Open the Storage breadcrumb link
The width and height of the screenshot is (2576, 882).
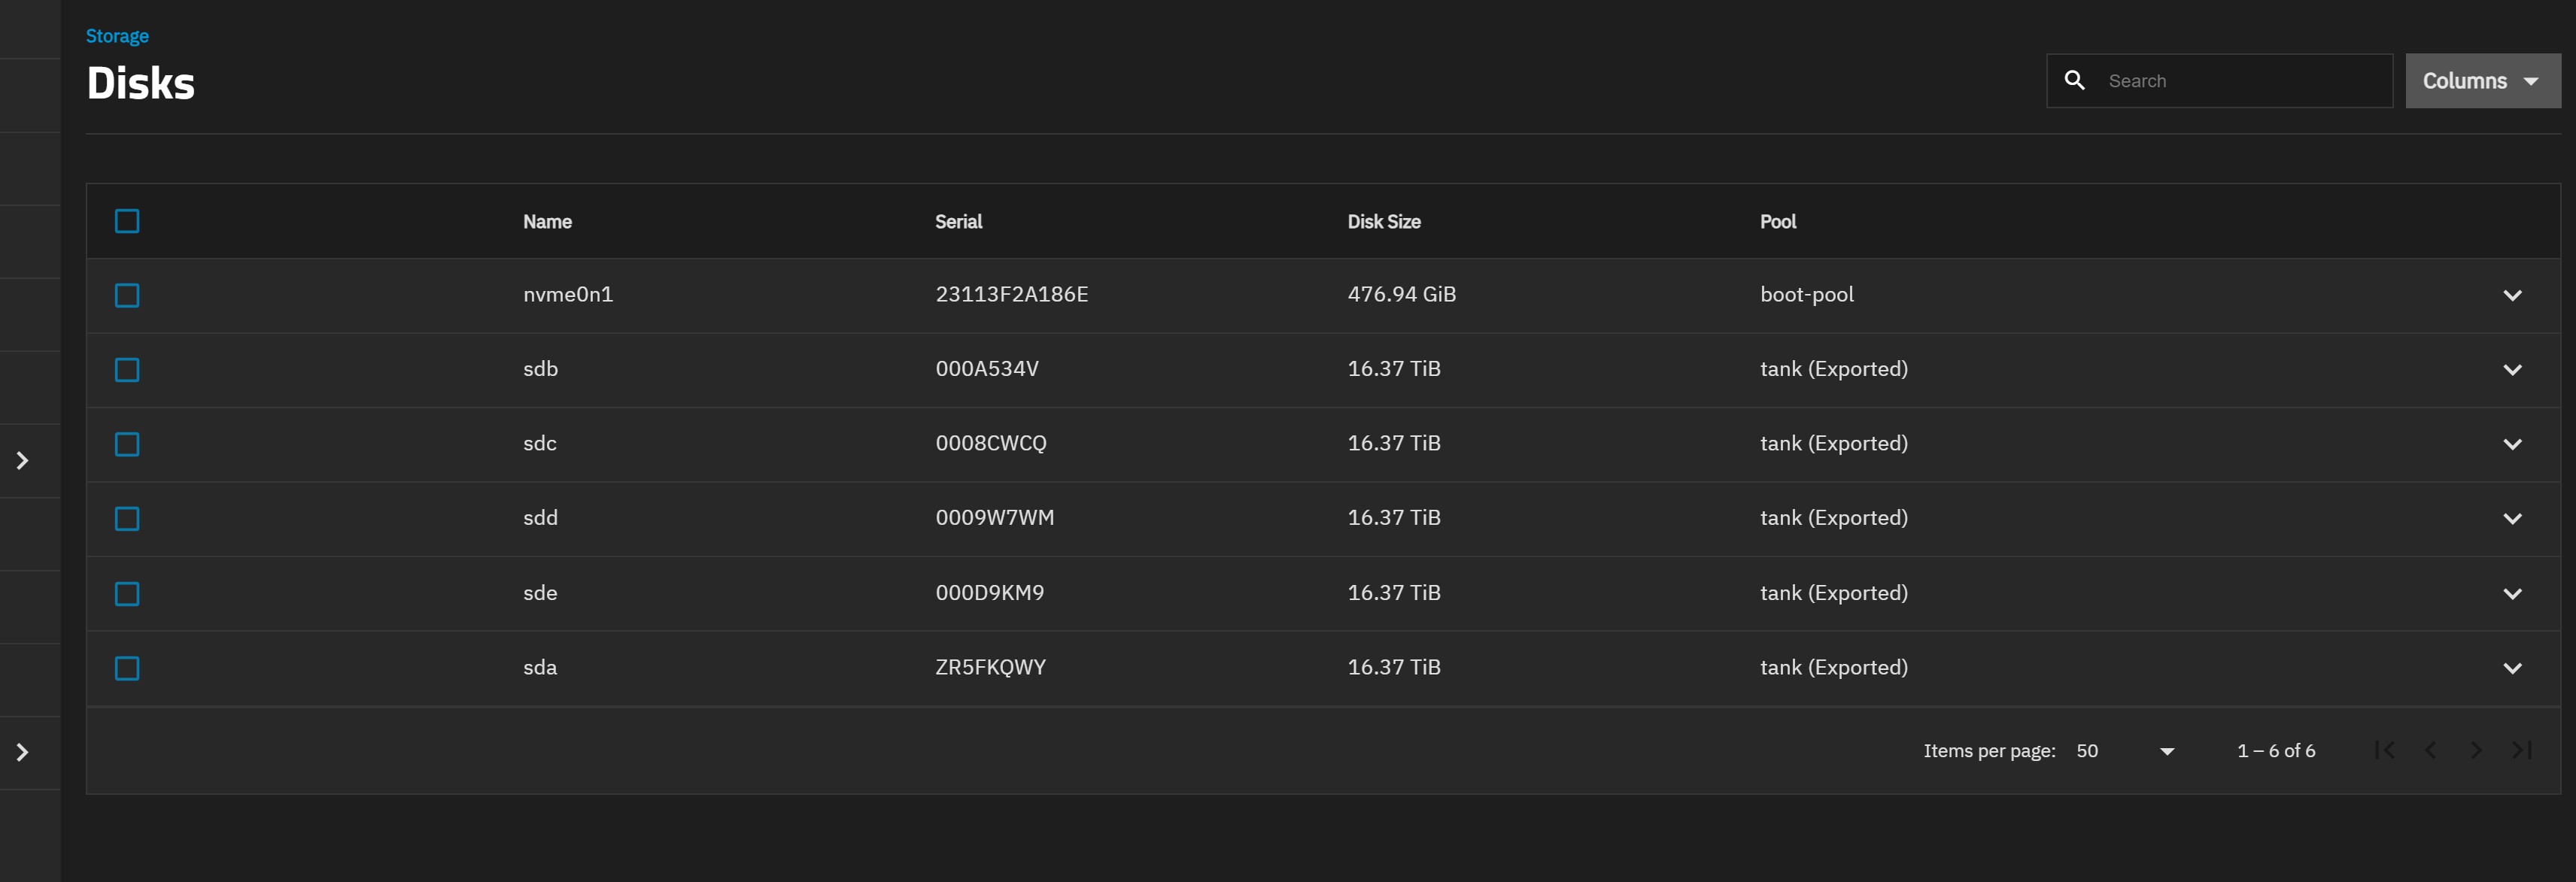click(x=117, y=36)
